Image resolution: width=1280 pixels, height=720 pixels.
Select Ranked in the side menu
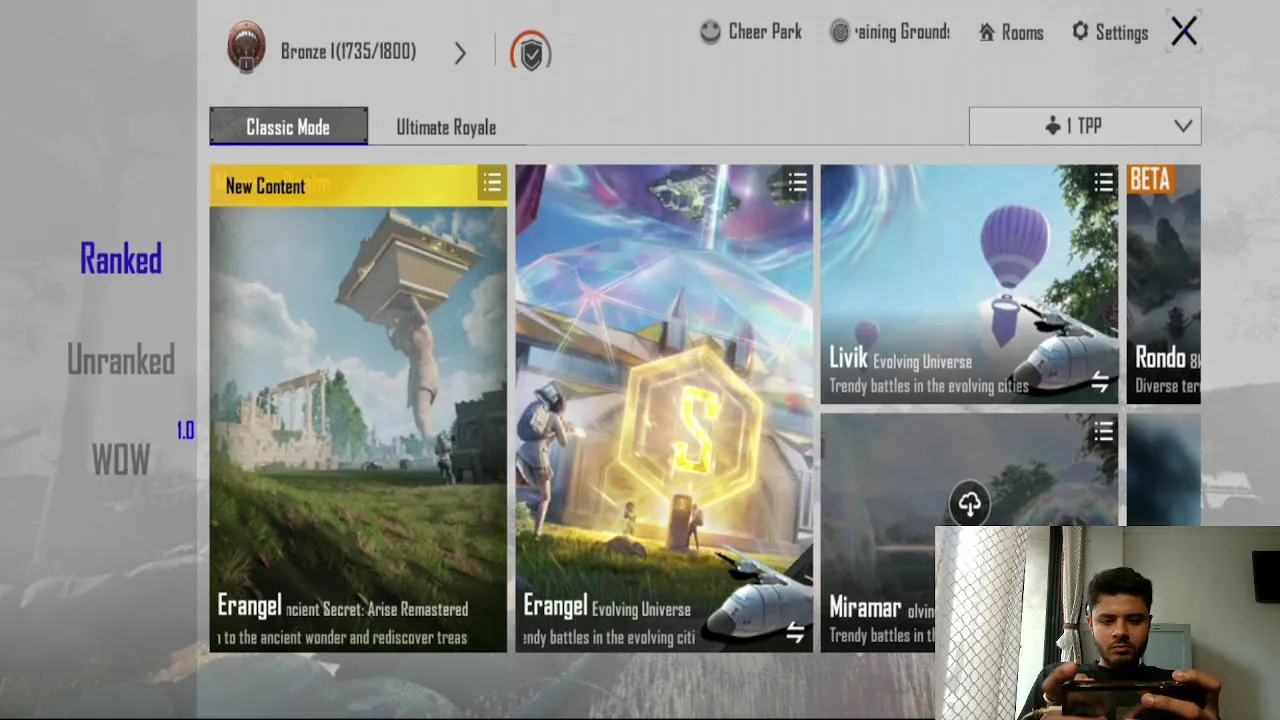click(121, 260)
